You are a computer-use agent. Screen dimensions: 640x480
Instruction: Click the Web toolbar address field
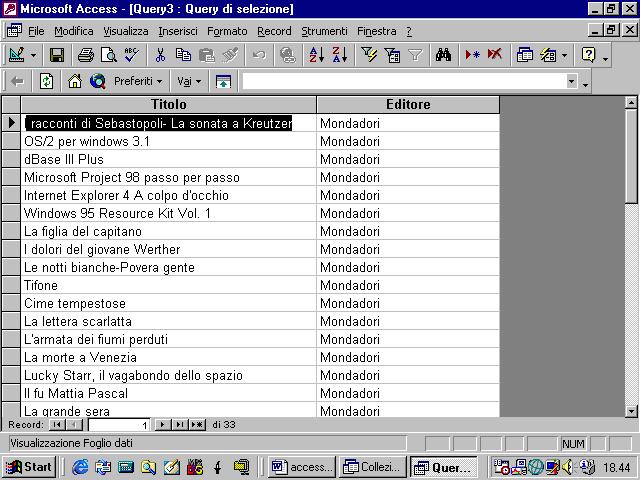pos(404,82)
